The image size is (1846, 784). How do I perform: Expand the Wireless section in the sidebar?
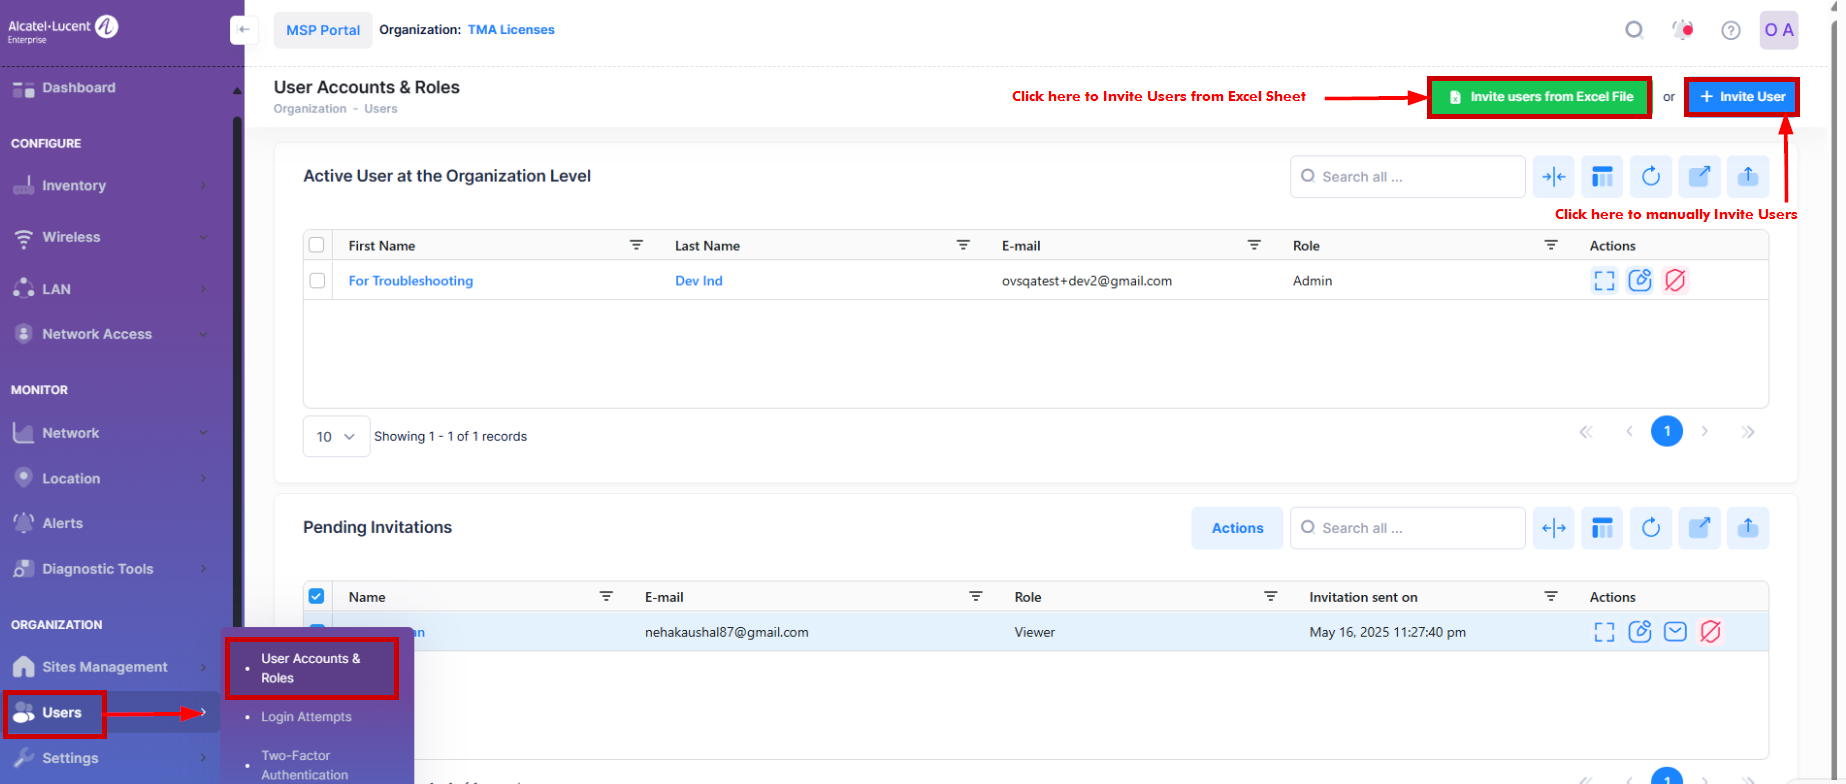[110, 237]
